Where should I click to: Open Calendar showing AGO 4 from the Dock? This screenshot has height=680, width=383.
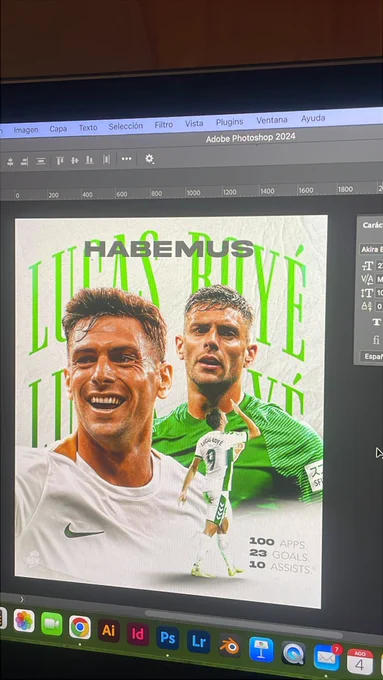click(x=360, y=661)
